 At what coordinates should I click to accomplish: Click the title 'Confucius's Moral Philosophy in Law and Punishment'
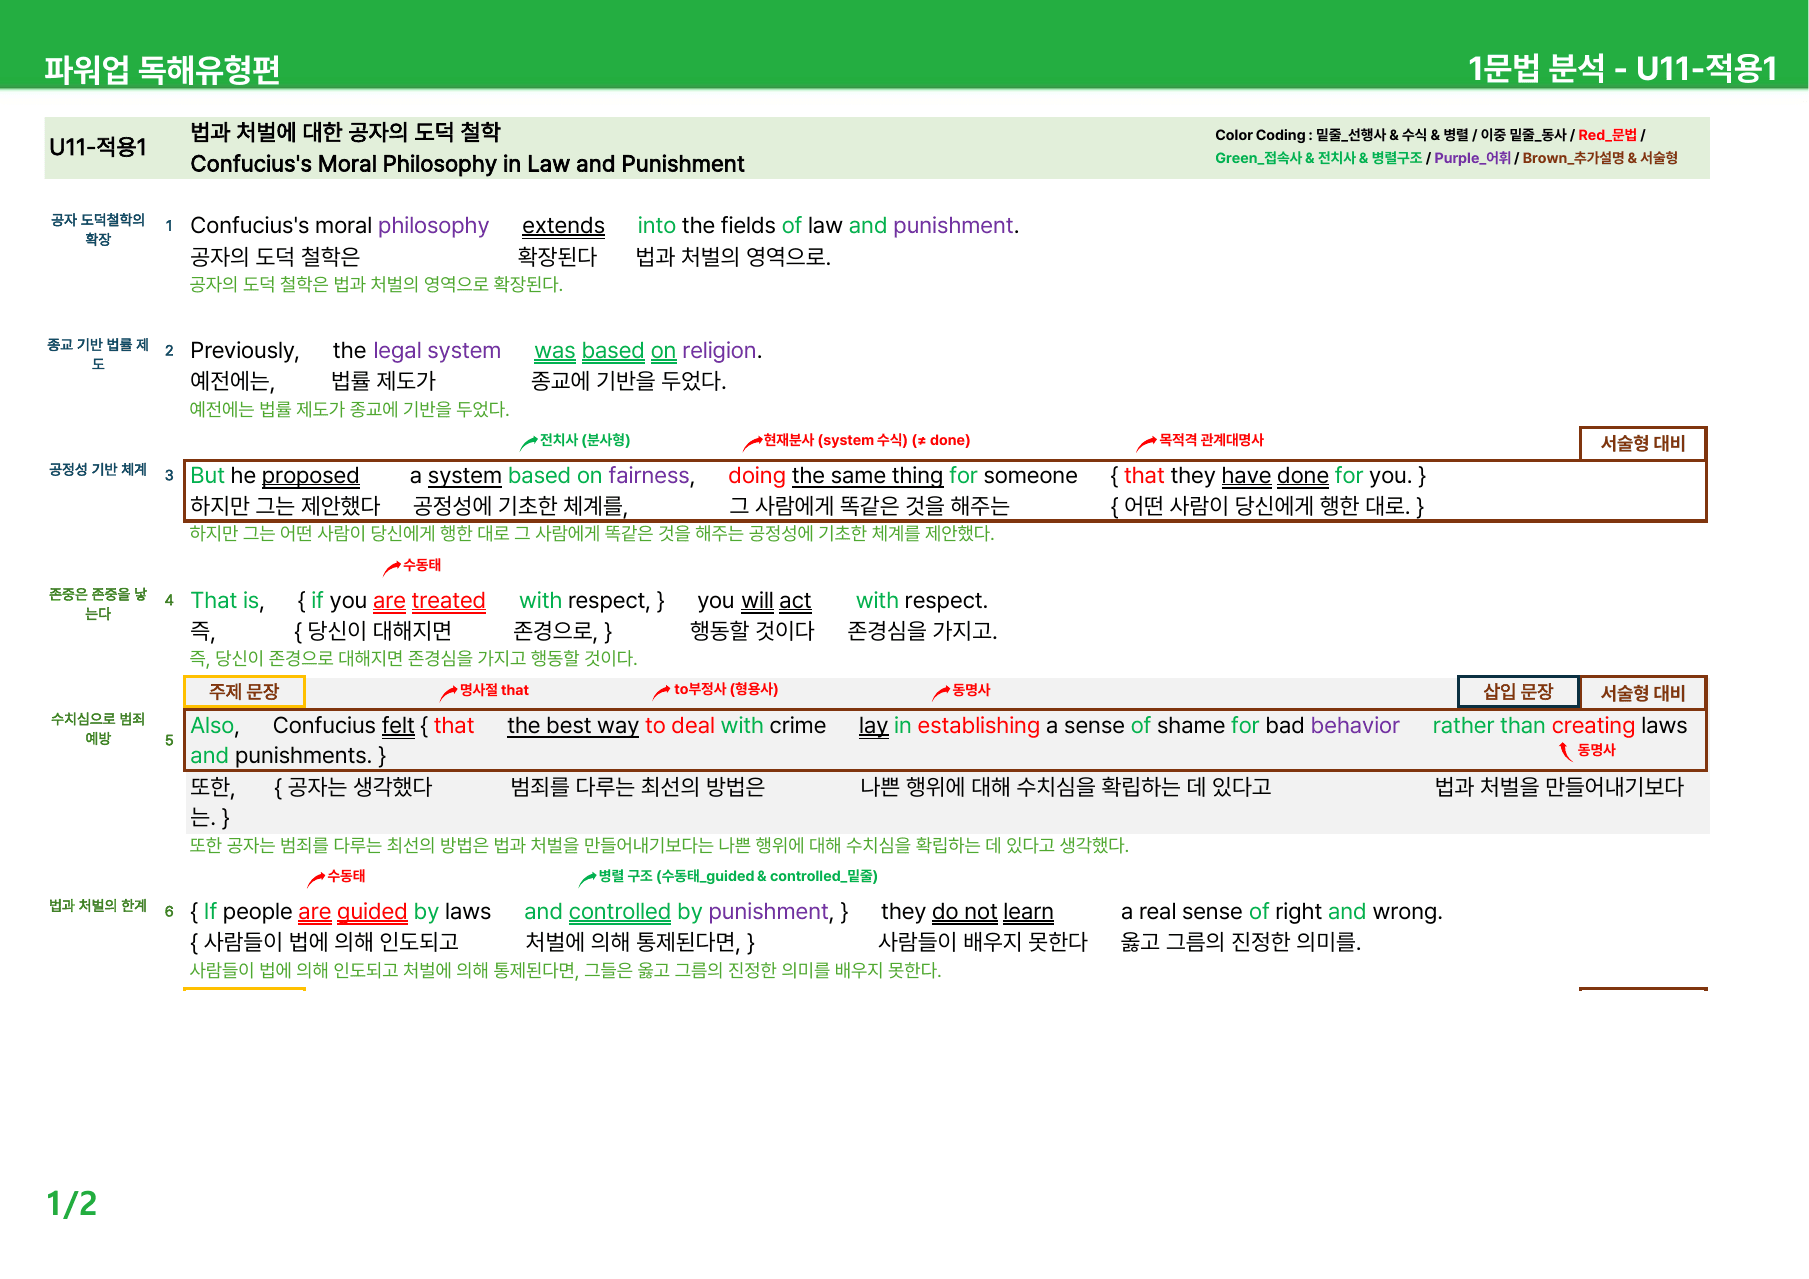click(x=467, y=164)
